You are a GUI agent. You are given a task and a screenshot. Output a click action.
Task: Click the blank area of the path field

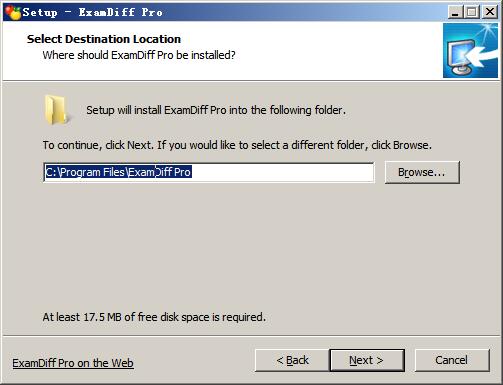[x=283, y=172]
